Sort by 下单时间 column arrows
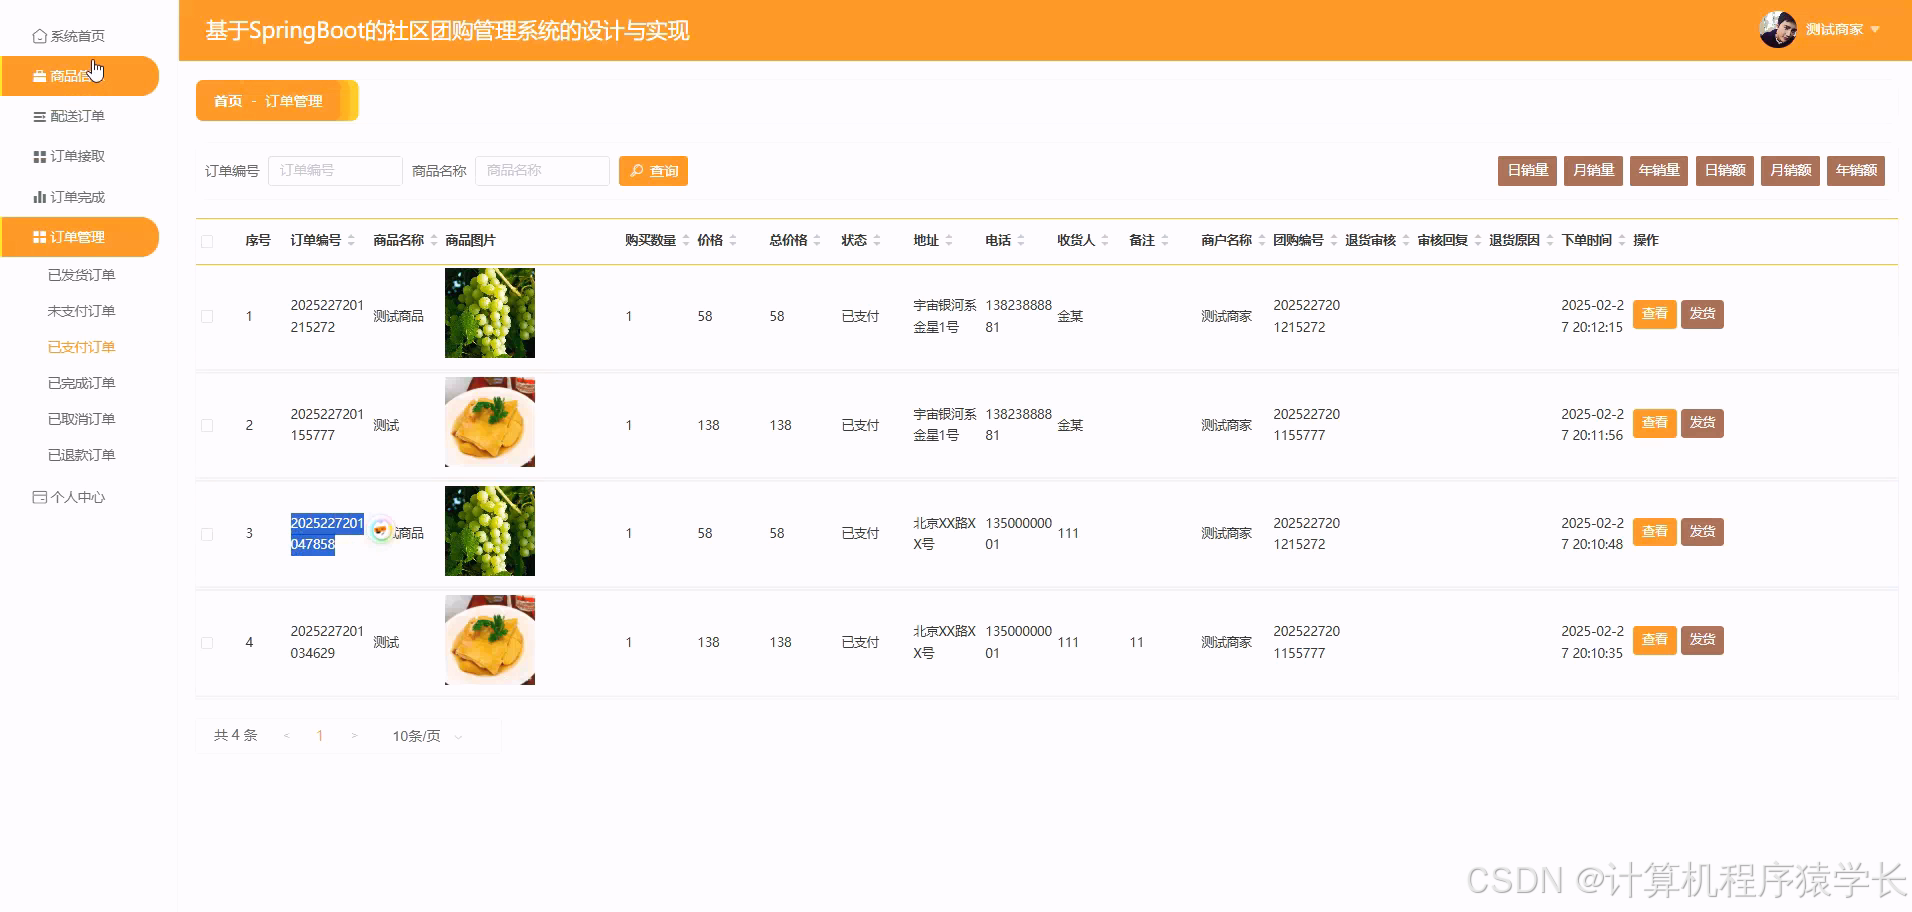This screenshot has height=912, width=1912. point(1622,240)
